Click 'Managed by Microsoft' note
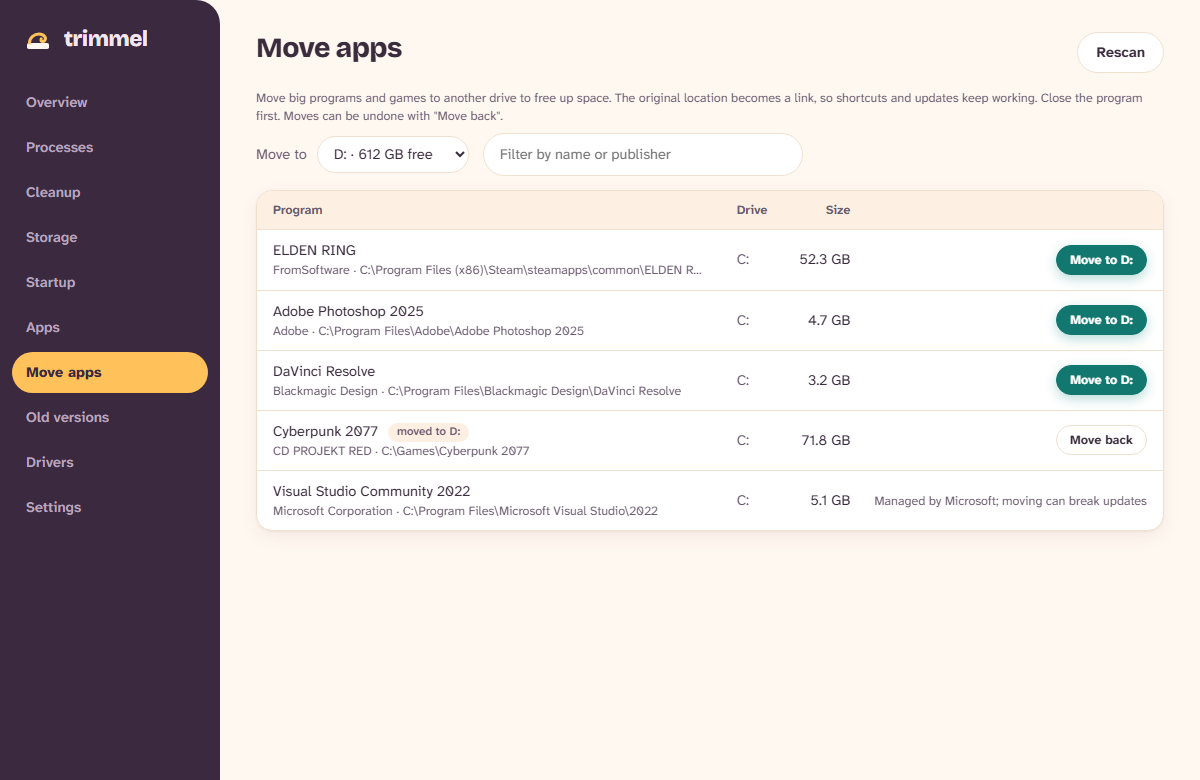The height and width of the screenshot is (780, 1200). pyautogui.click(x=1010, y=501)
